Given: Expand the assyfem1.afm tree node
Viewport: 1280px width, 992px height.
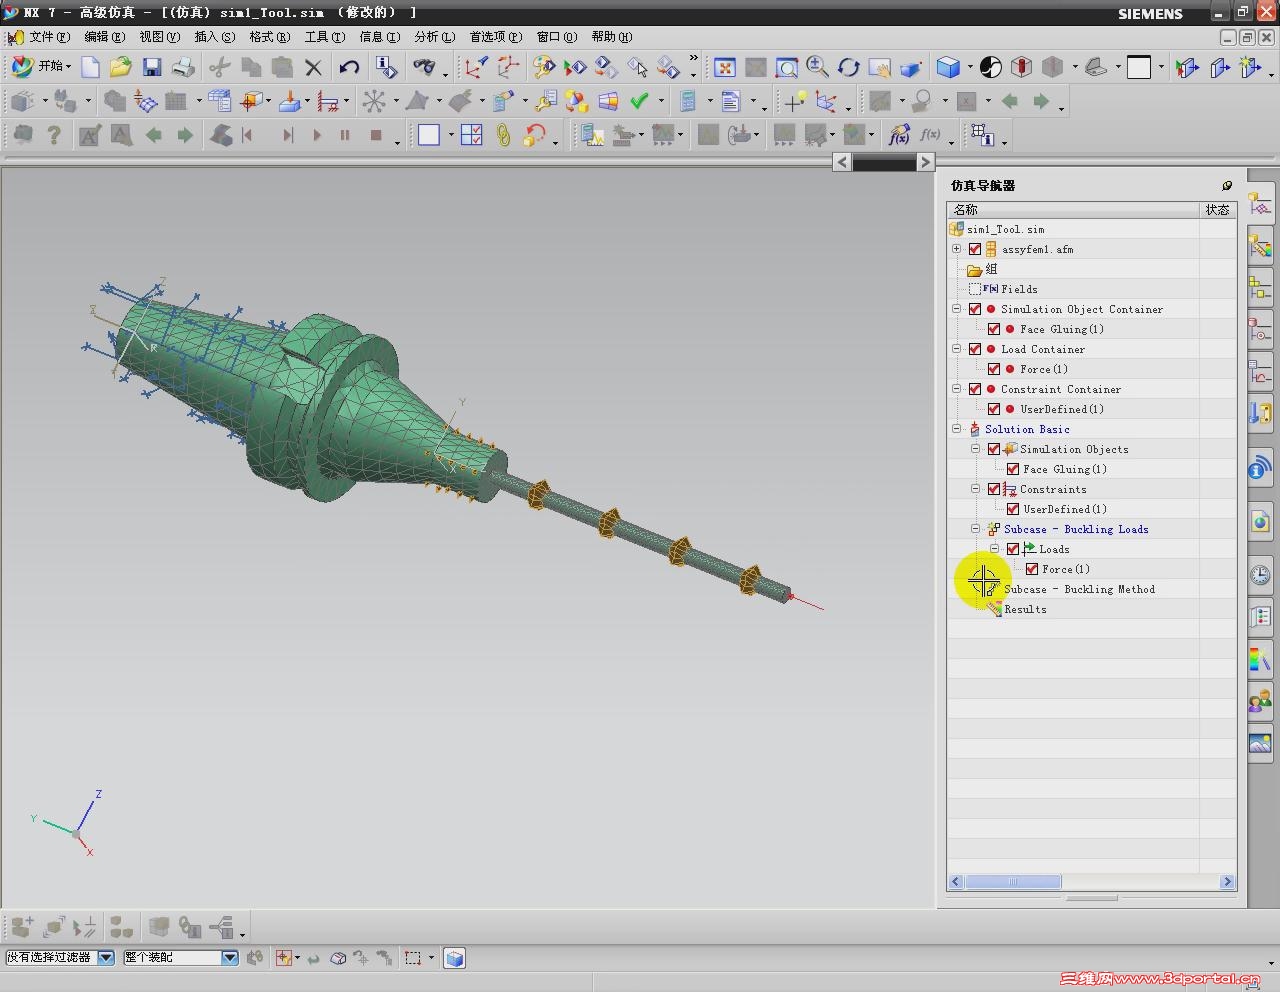Looking at the screenshot, I should pyautogui.click(x=957, y=249).
